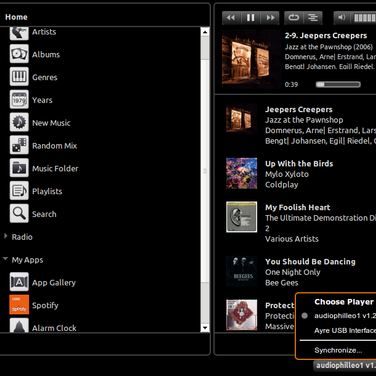Viewport: 376px width, 376px height.
Task: Open the Playlists text entry
Action: click(47, 191)
